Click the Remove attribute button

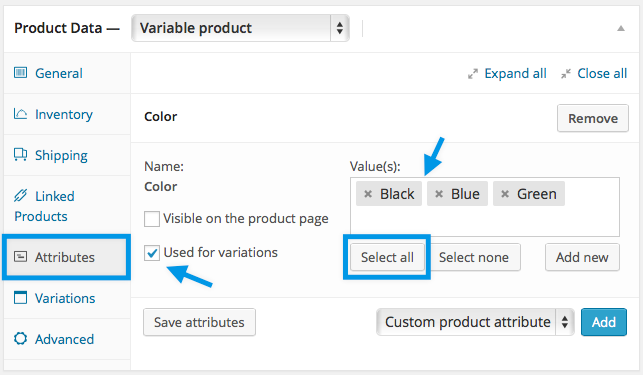[593, 118]
